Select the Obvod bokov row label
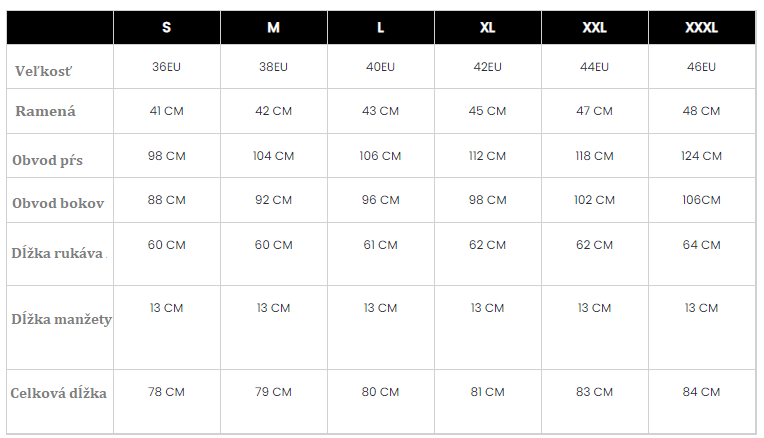764x438 pixels. pyautogui.click(x=58, y=203)
